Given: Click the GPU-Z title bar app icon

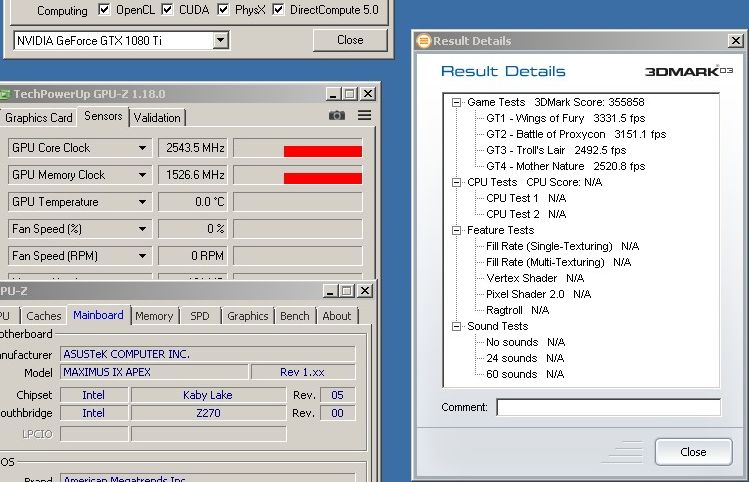Looking at the screenshot, I should click(5, 94).
